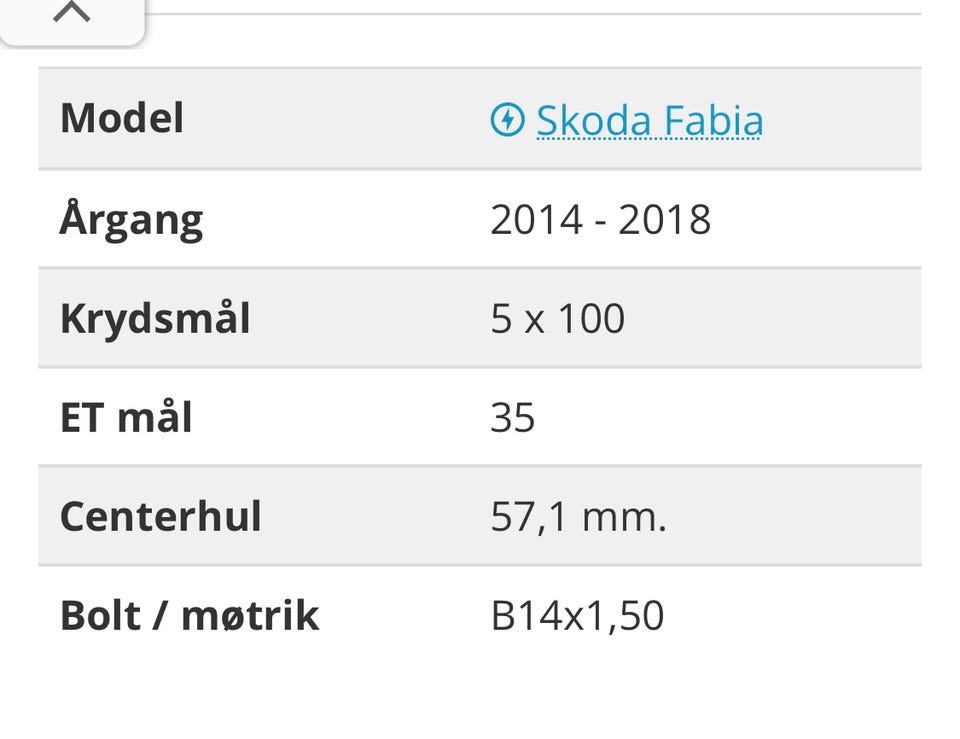Click the 2014 - 2018 year range value
This screenshot has height=739, width=960.
coord(600,219)
